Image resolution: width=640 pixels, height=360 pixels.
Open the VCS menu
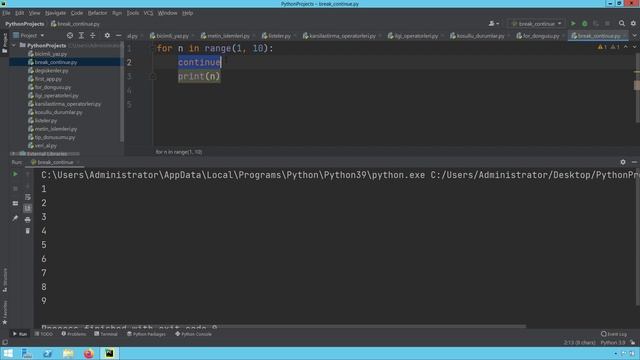coord(148,13)
